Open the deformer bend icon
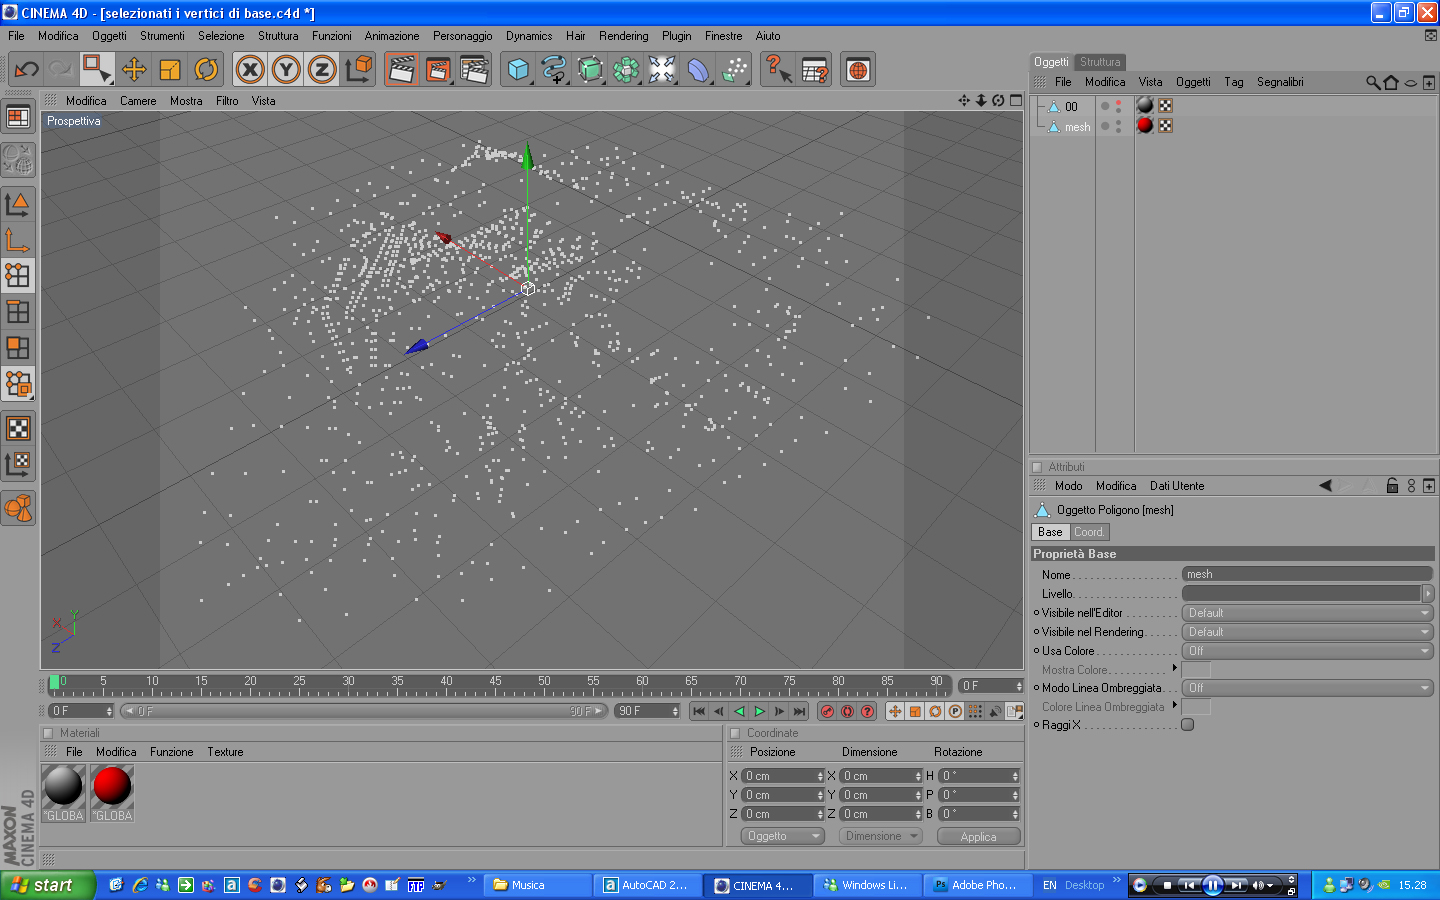Viewport: 1440px width, 900px height. pos(698,70)
